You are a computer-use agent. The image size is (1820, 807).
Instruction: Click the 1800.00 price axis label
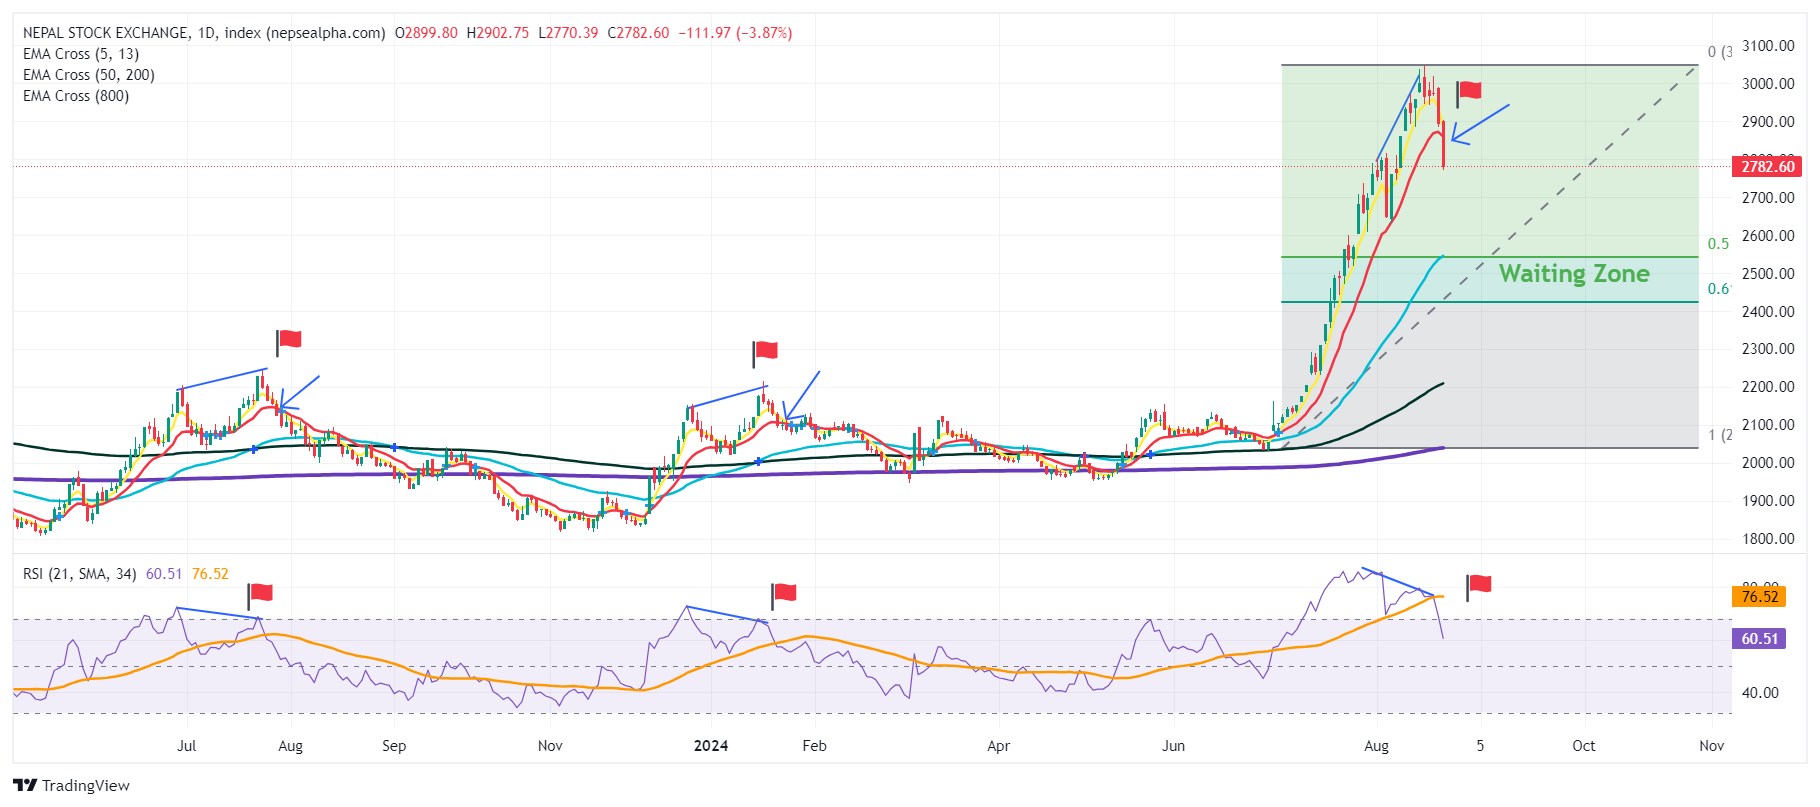1768,539
